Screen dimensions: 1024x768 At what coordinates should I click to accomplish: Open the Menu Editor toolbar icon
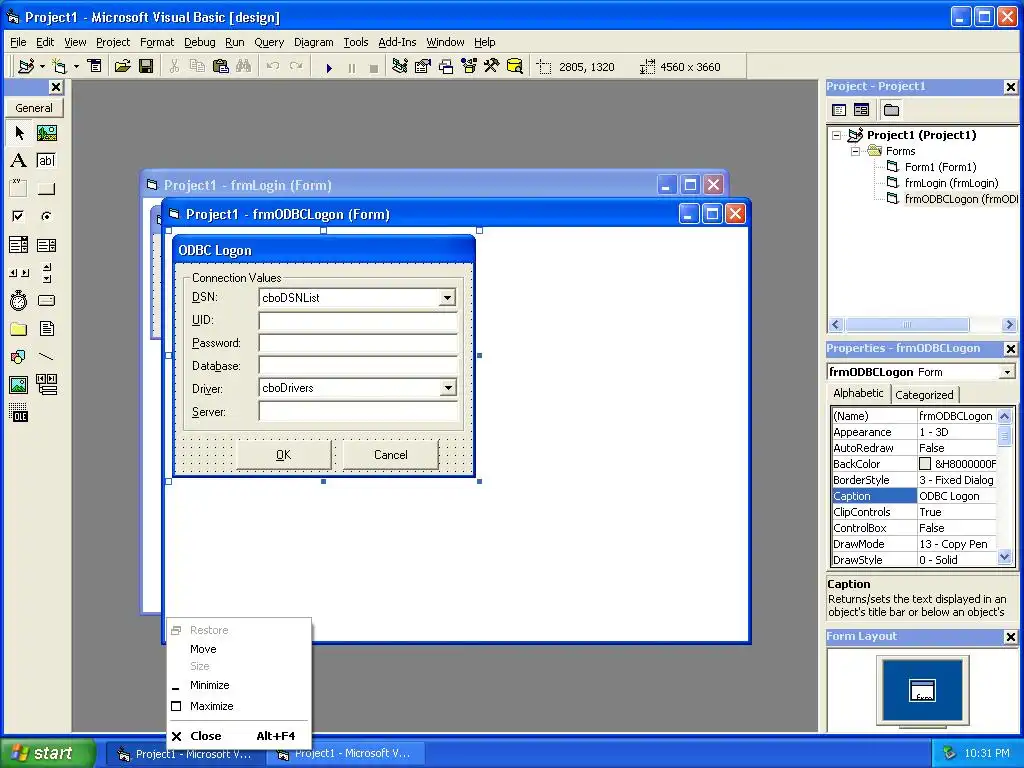[95, 66]
